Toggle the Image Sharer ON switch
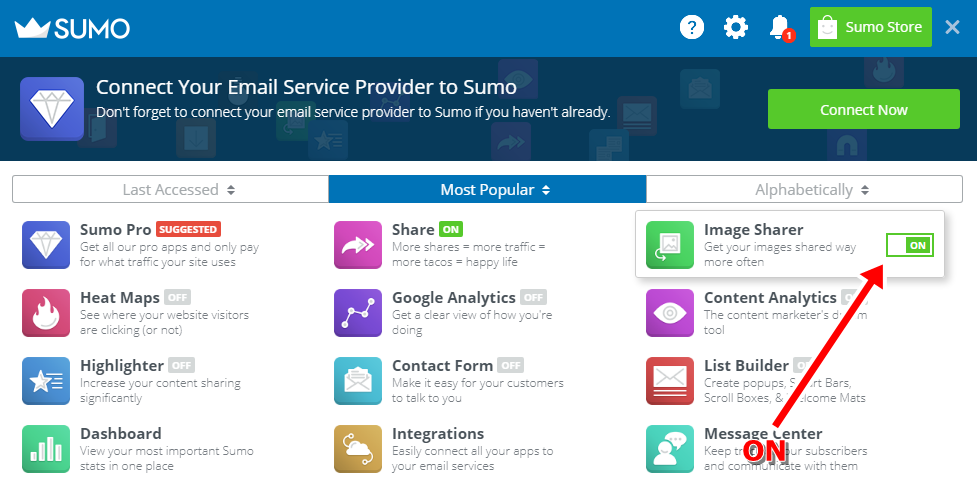The height and width of the screenshot is (478, 977). pos(910,245)
